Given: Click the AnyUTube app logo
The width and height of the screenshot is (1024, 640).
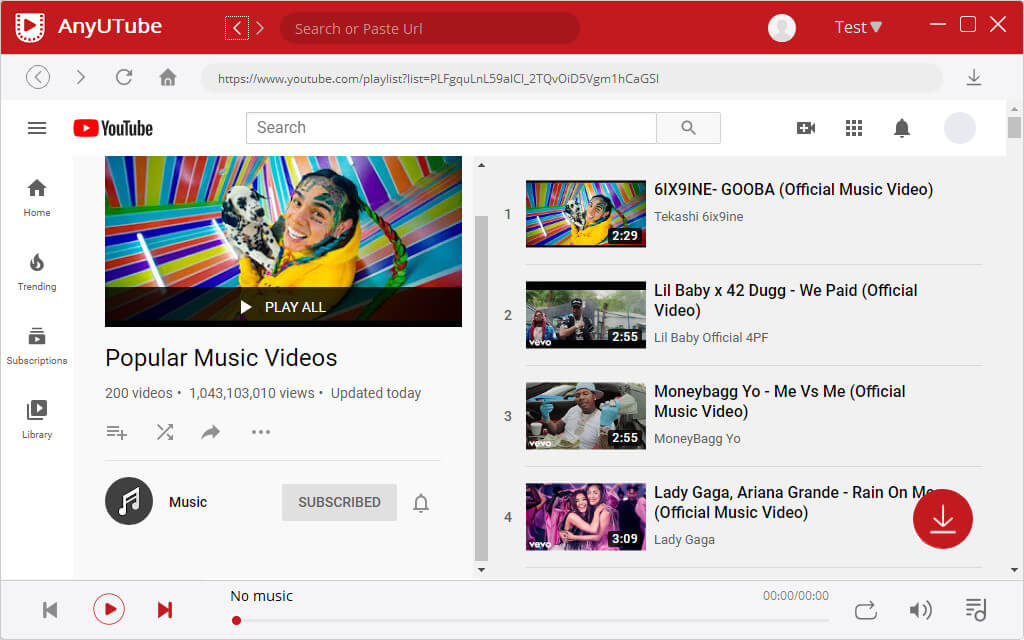Looking at the screenshot, I should [30, 27].
